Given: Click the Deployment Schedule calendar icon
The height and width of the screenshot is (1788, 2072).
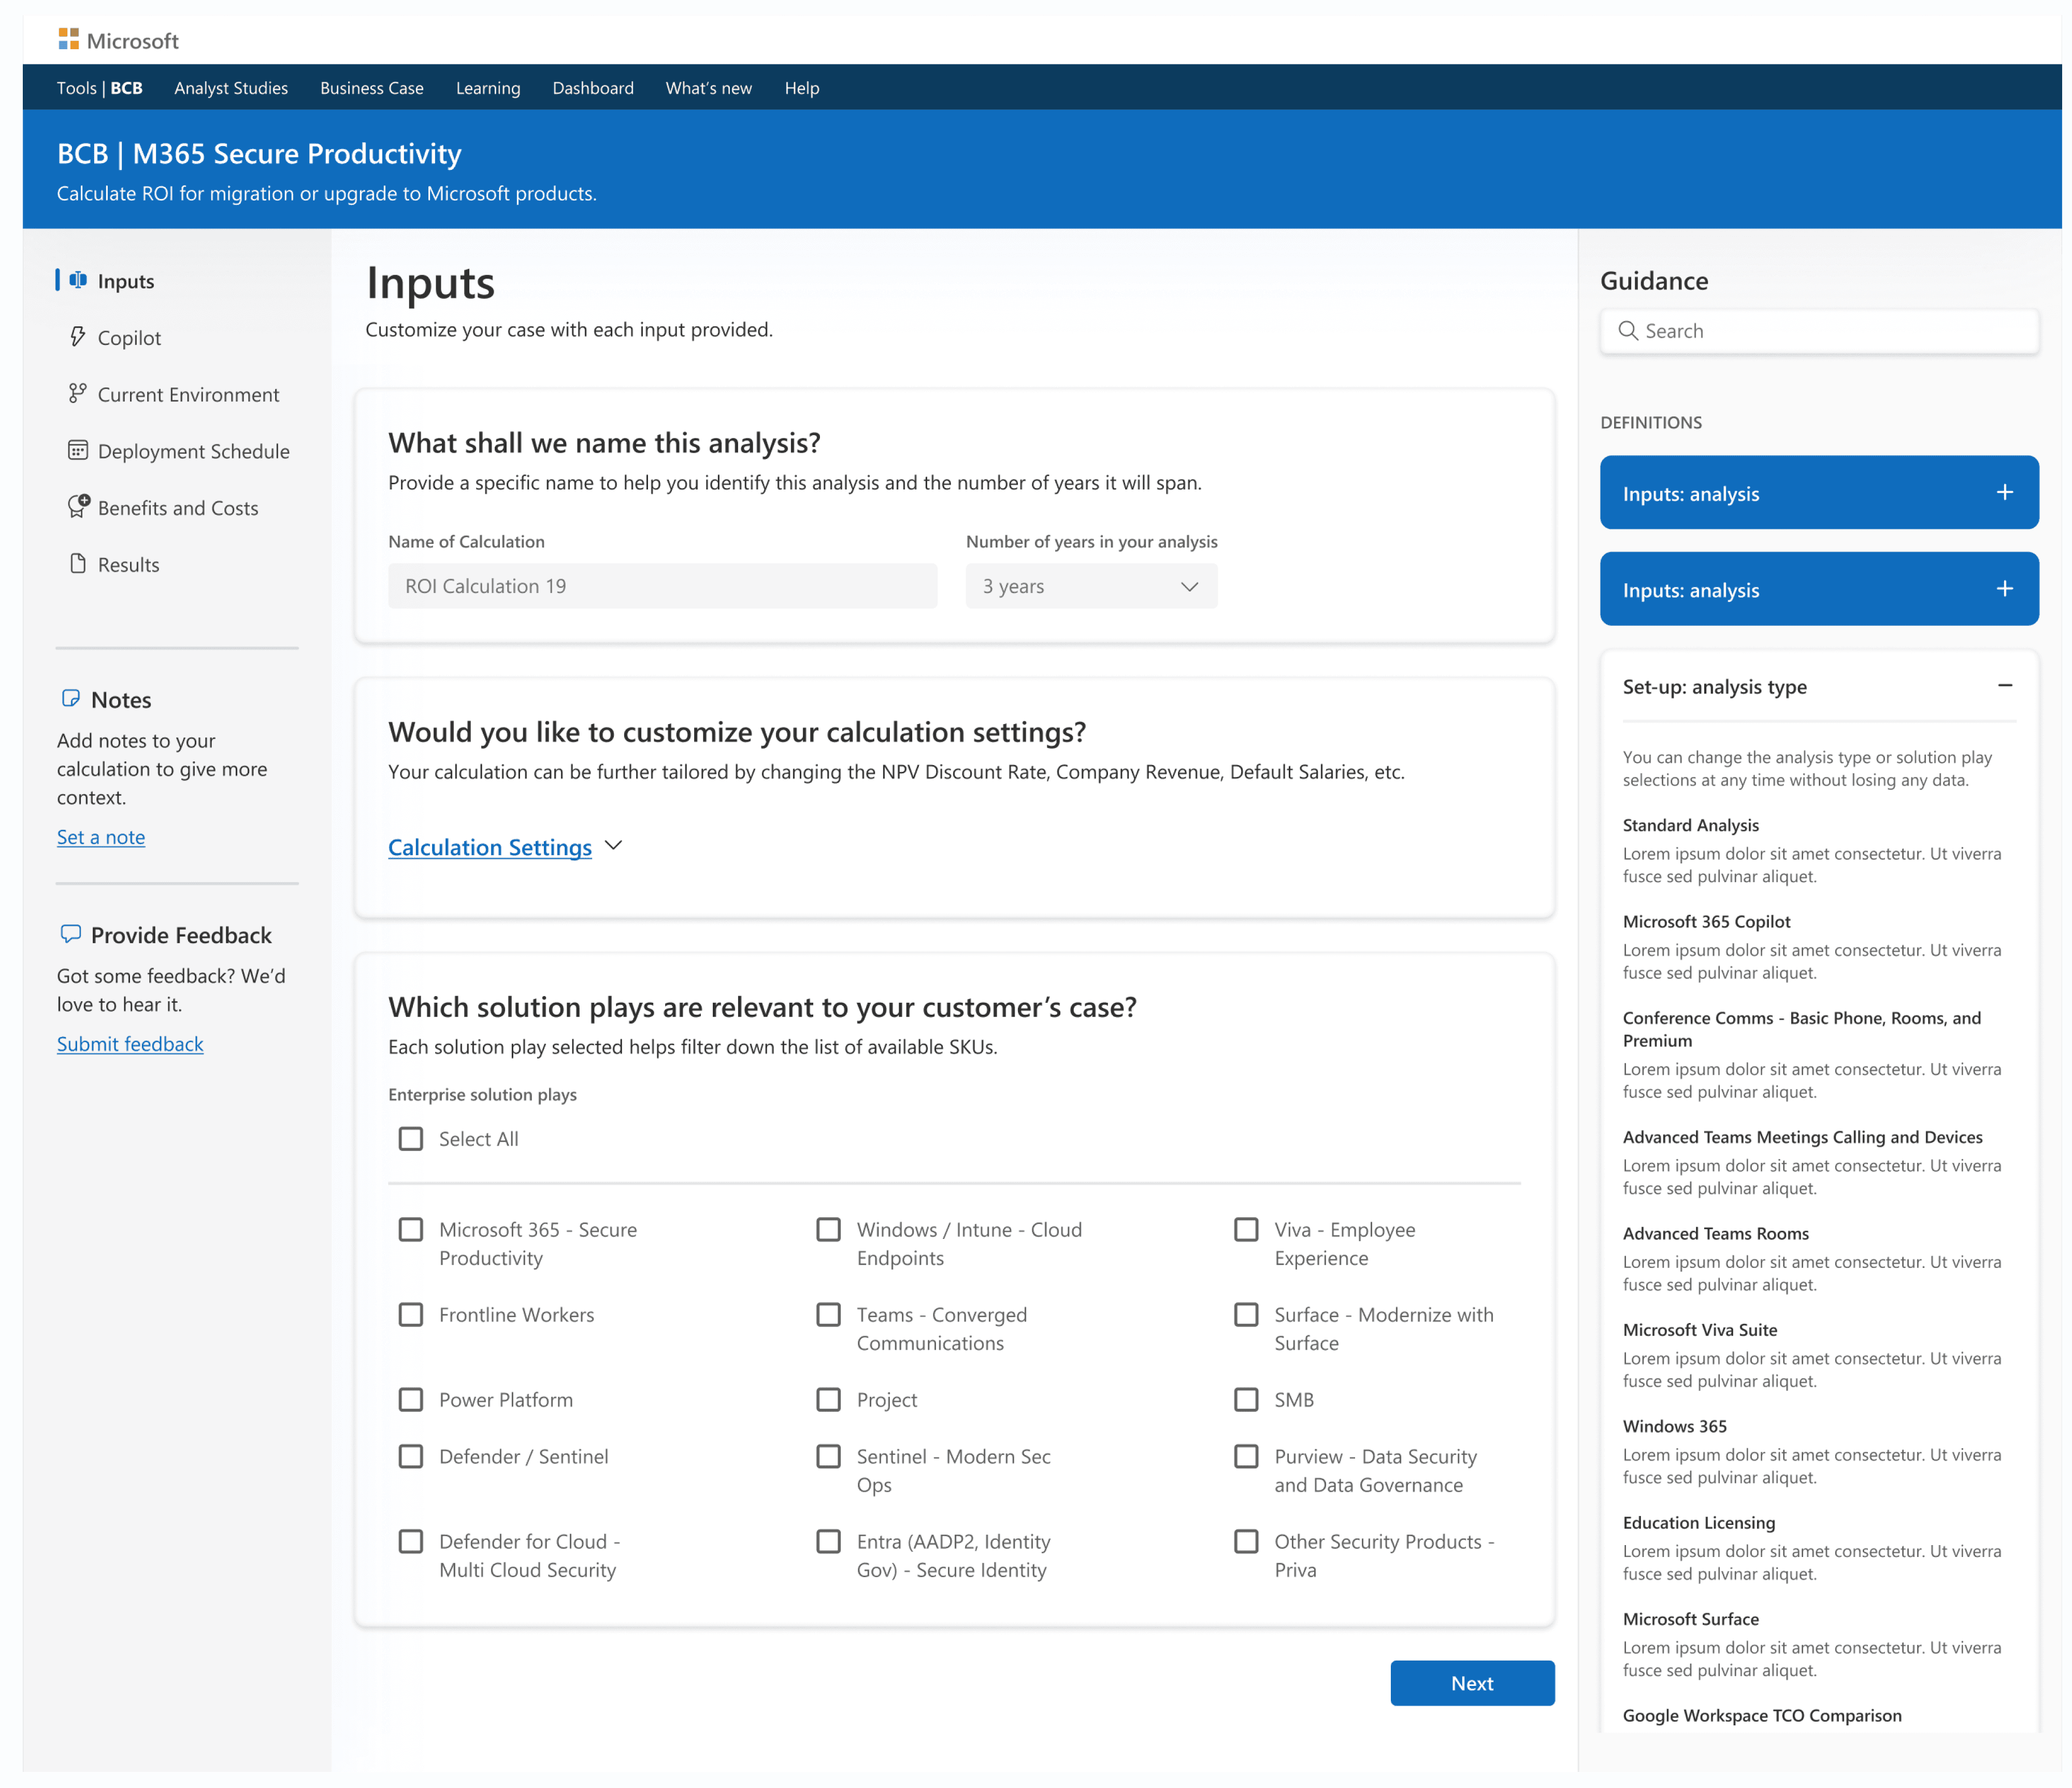Looking at the screenshot, I should [78, 450].
